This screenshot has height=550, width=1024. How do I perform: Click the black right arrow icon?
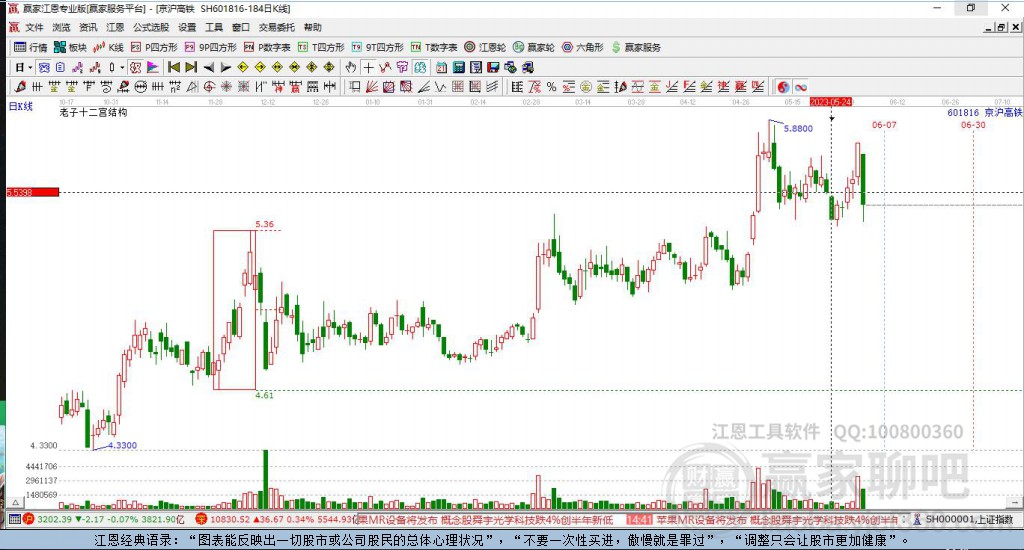pyautogui.click(x=225, y=67)
